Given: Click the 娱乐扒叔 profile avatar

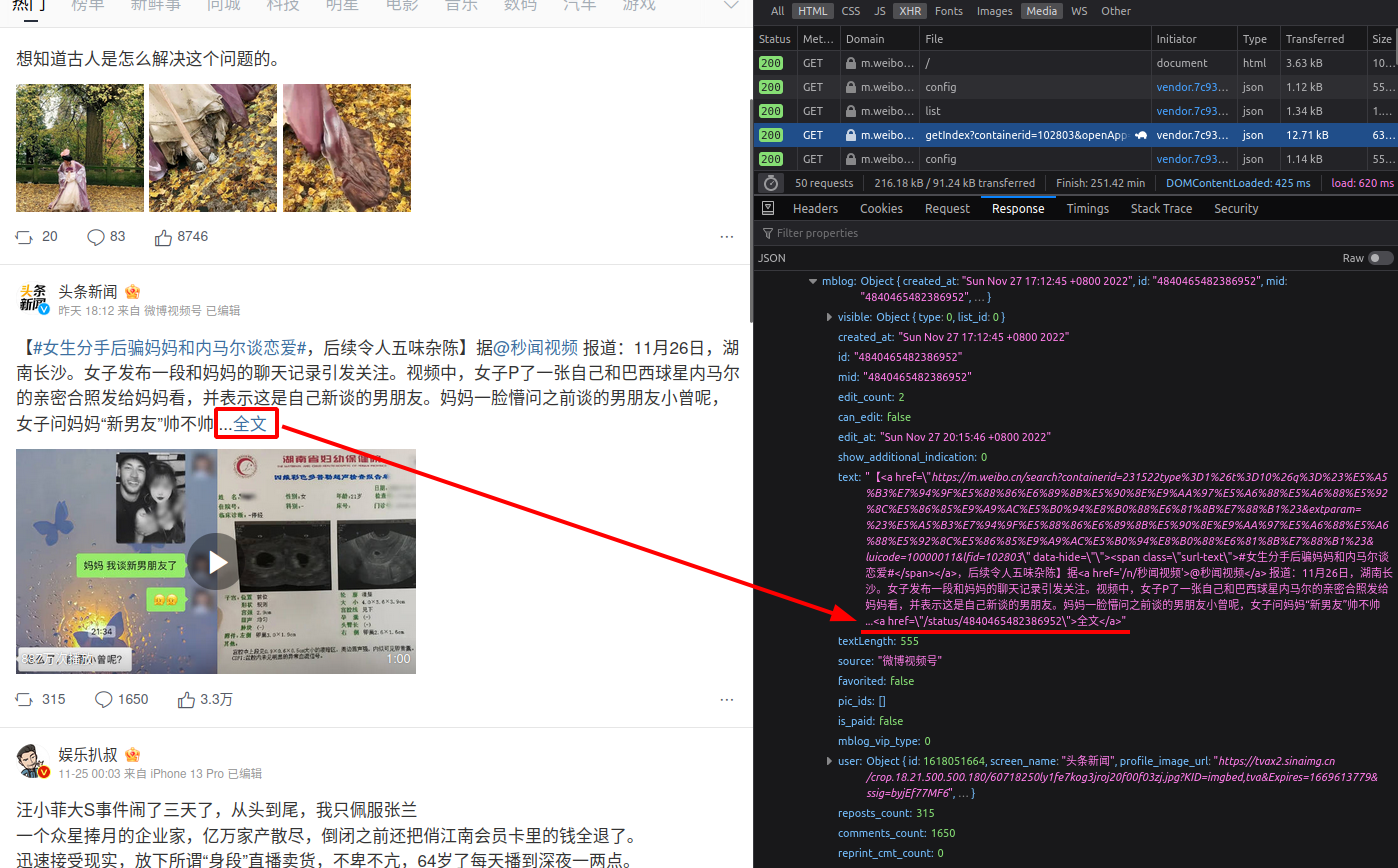Looking at the screenshot, I should (33, 761).
